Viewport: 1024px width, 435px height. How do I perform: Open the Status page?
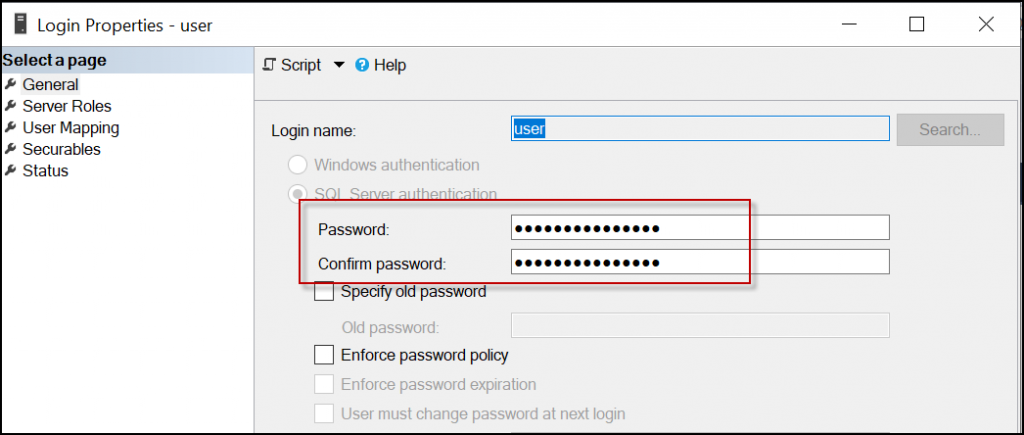45,170
